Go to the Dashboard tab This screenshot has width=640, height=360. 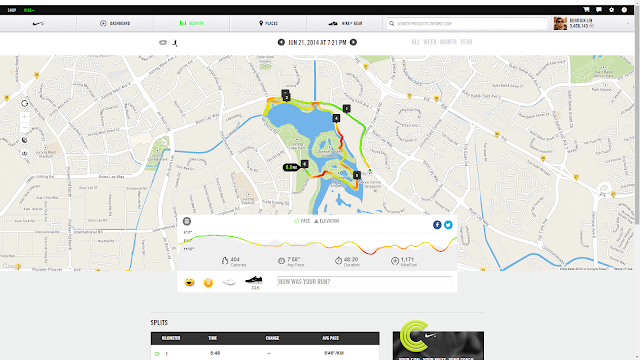point(115,23)
